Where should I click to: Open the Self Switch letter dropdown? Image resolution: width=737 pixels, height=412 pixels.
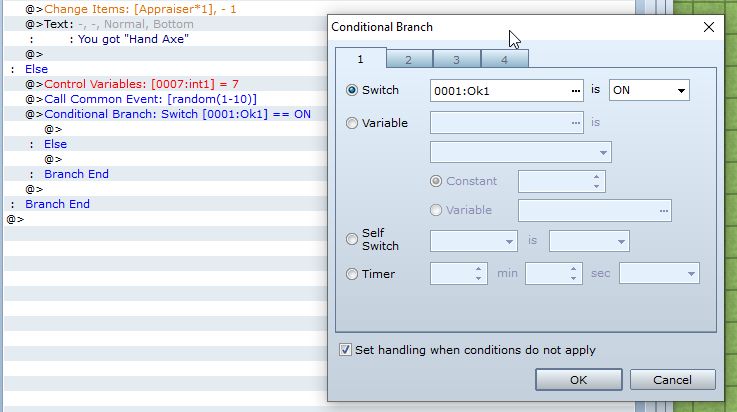[x=473, y=241]
